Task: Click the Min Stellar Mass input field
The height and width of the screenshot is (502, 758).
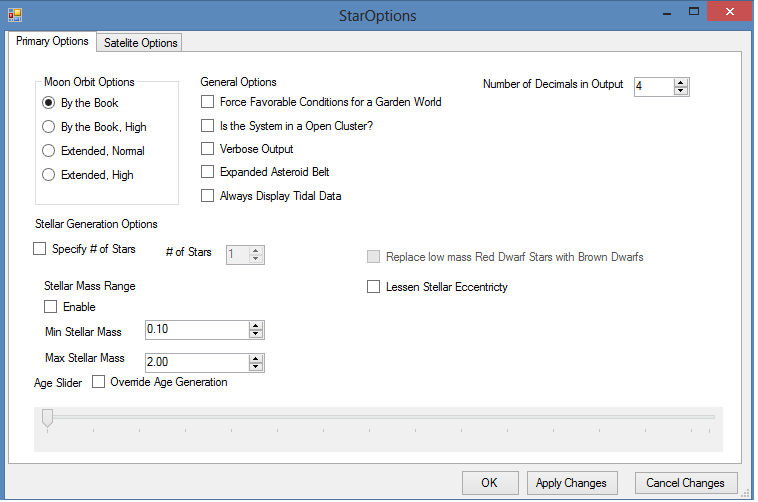Action: coord(196,330)
